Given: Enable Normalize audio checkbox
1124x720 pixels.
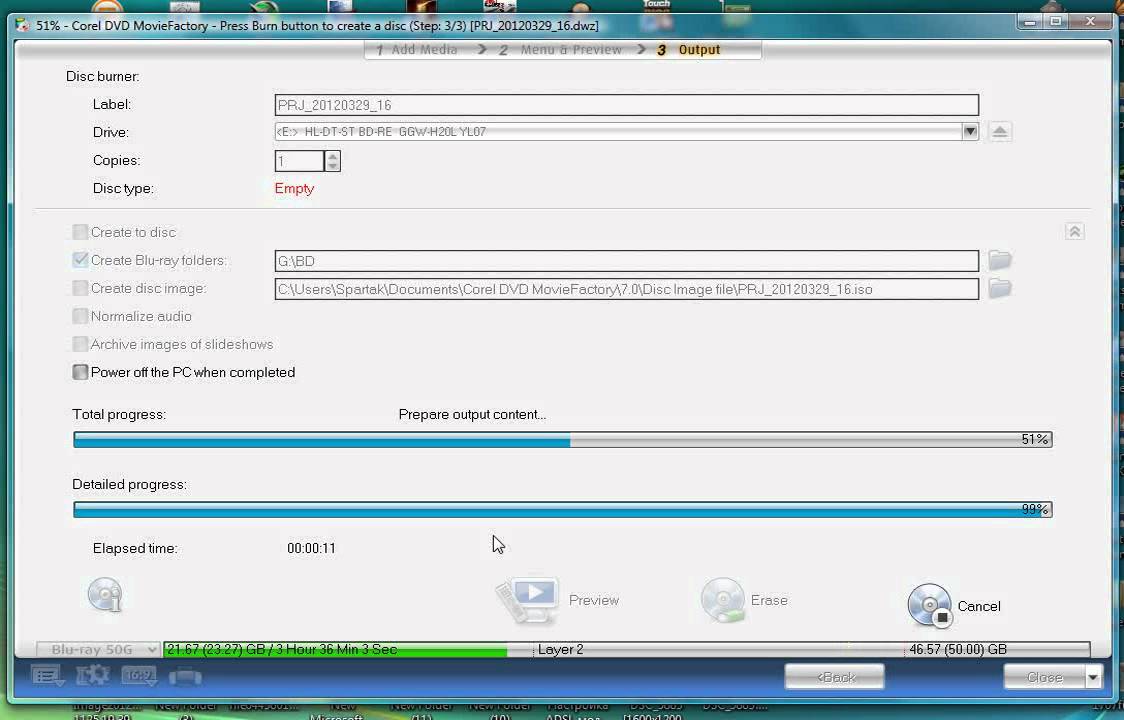Looking at the screenshot, I should click(80, 316).
